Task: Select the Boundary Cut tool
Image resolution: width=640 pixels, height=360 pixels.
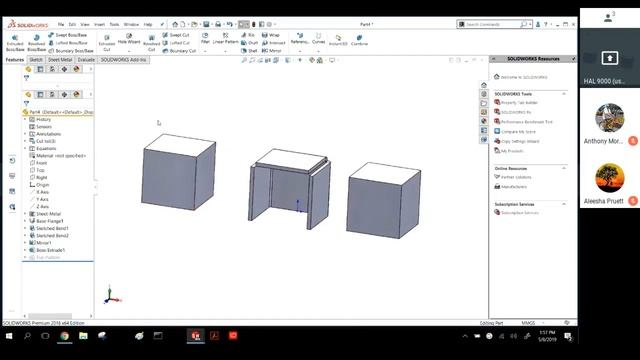Action: tap(179, 51)
